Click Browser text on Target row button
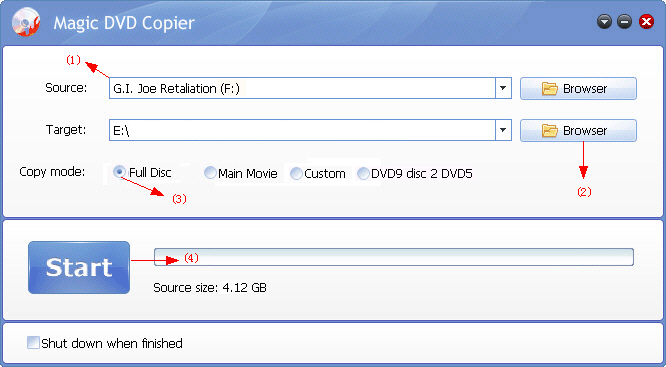 tap(585, 131)
